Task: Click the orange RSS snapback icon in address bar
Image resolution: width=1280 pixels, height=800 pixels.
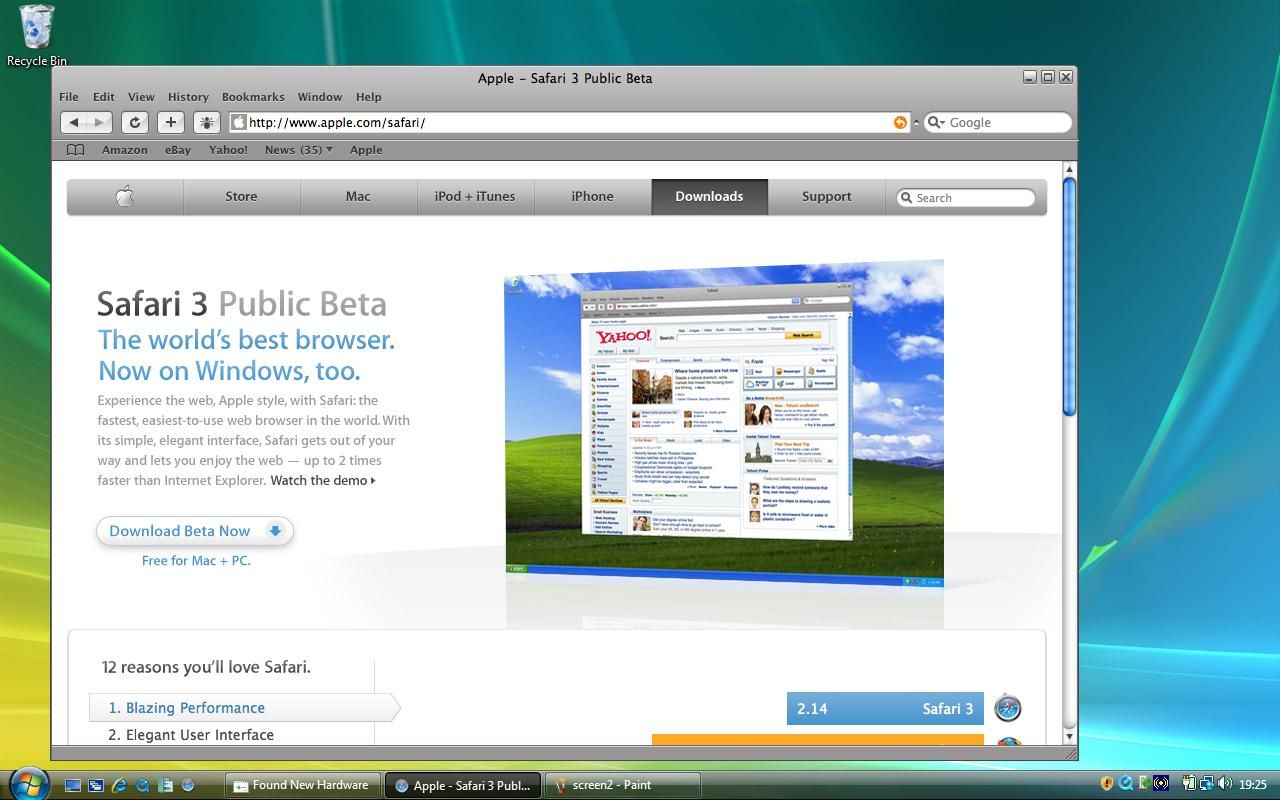Action: point(900,122)
